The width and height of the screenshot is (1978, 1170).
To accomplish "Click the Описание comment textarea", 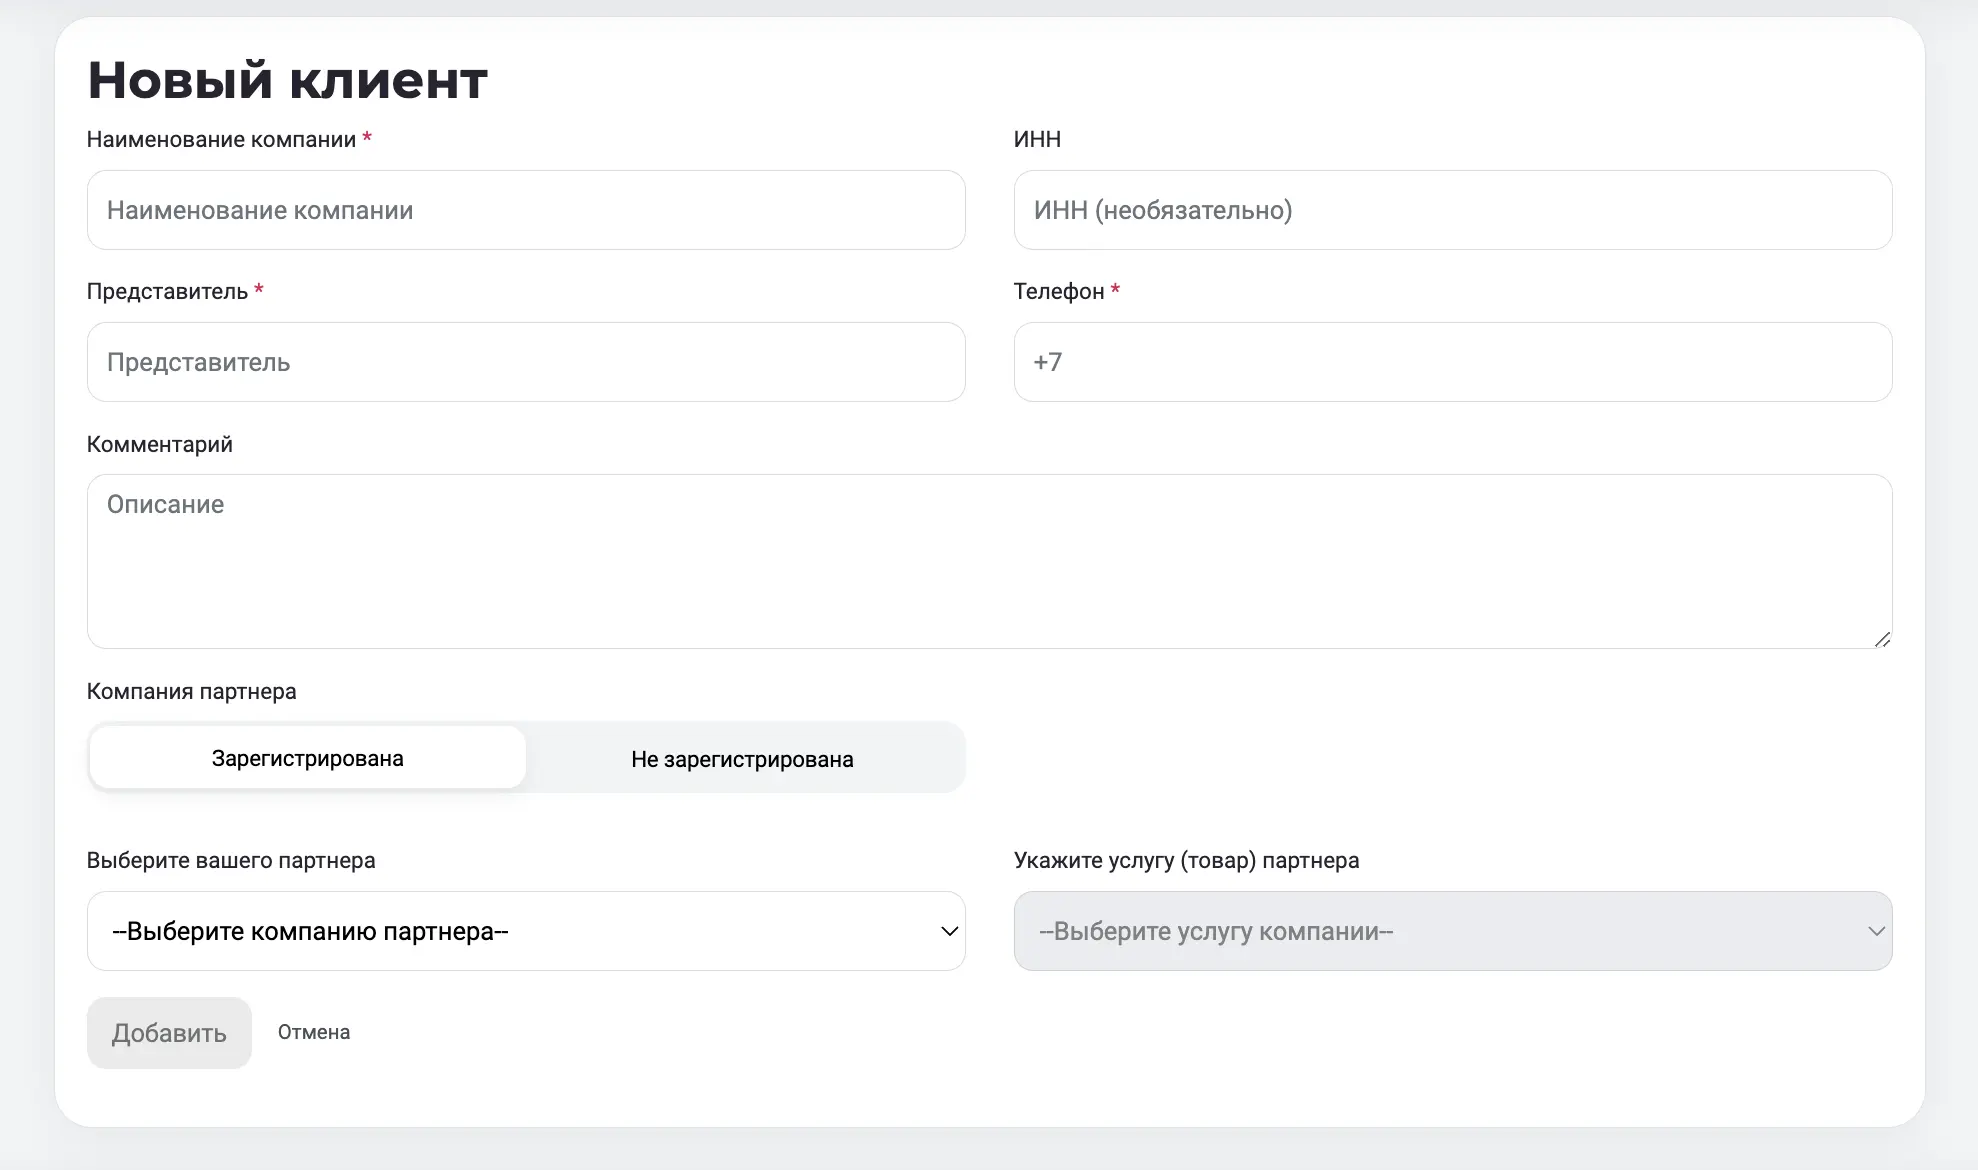I will pyautogui.click(x=988, y=561).
